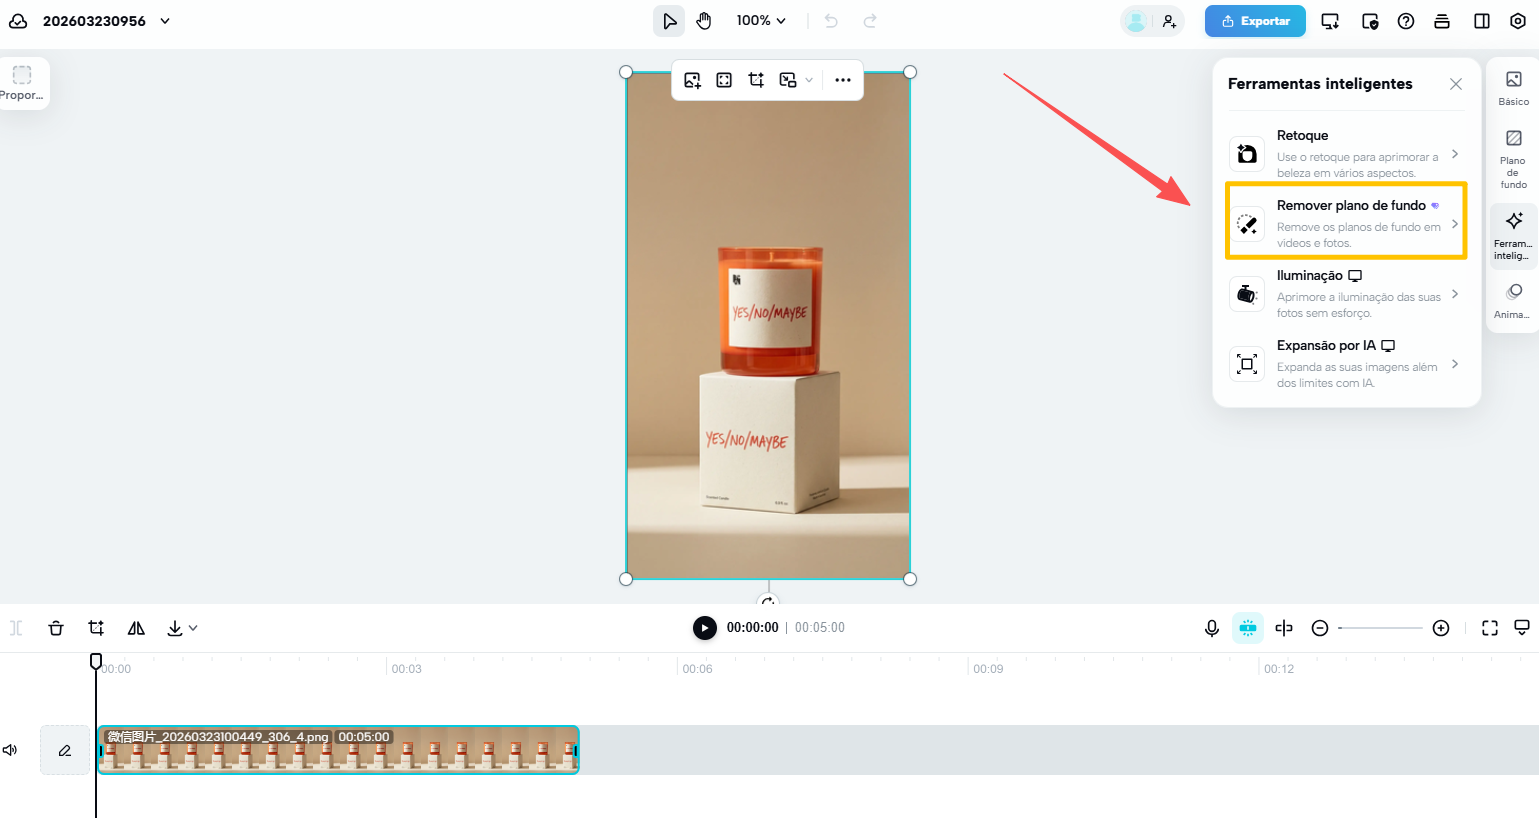
Task: Click the timeline zoom slider
Action: point(1380,628)
